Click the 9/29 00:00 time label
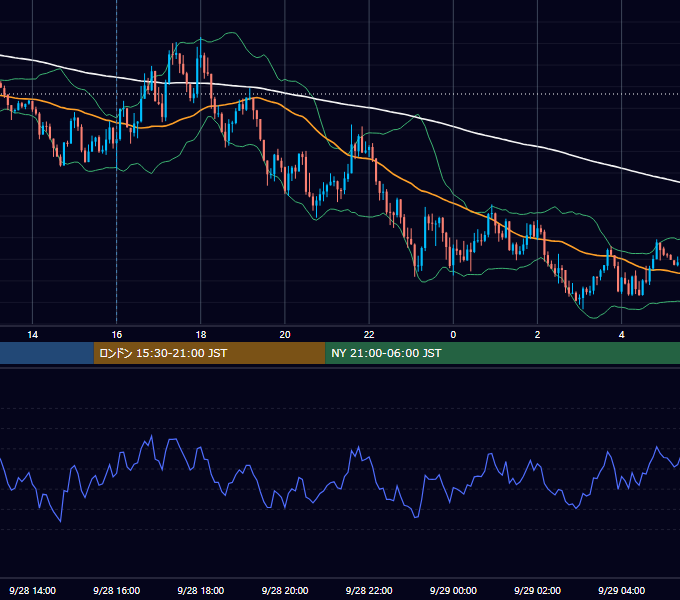This screenshot has height=600, width=680. click(x=453, y=590)
